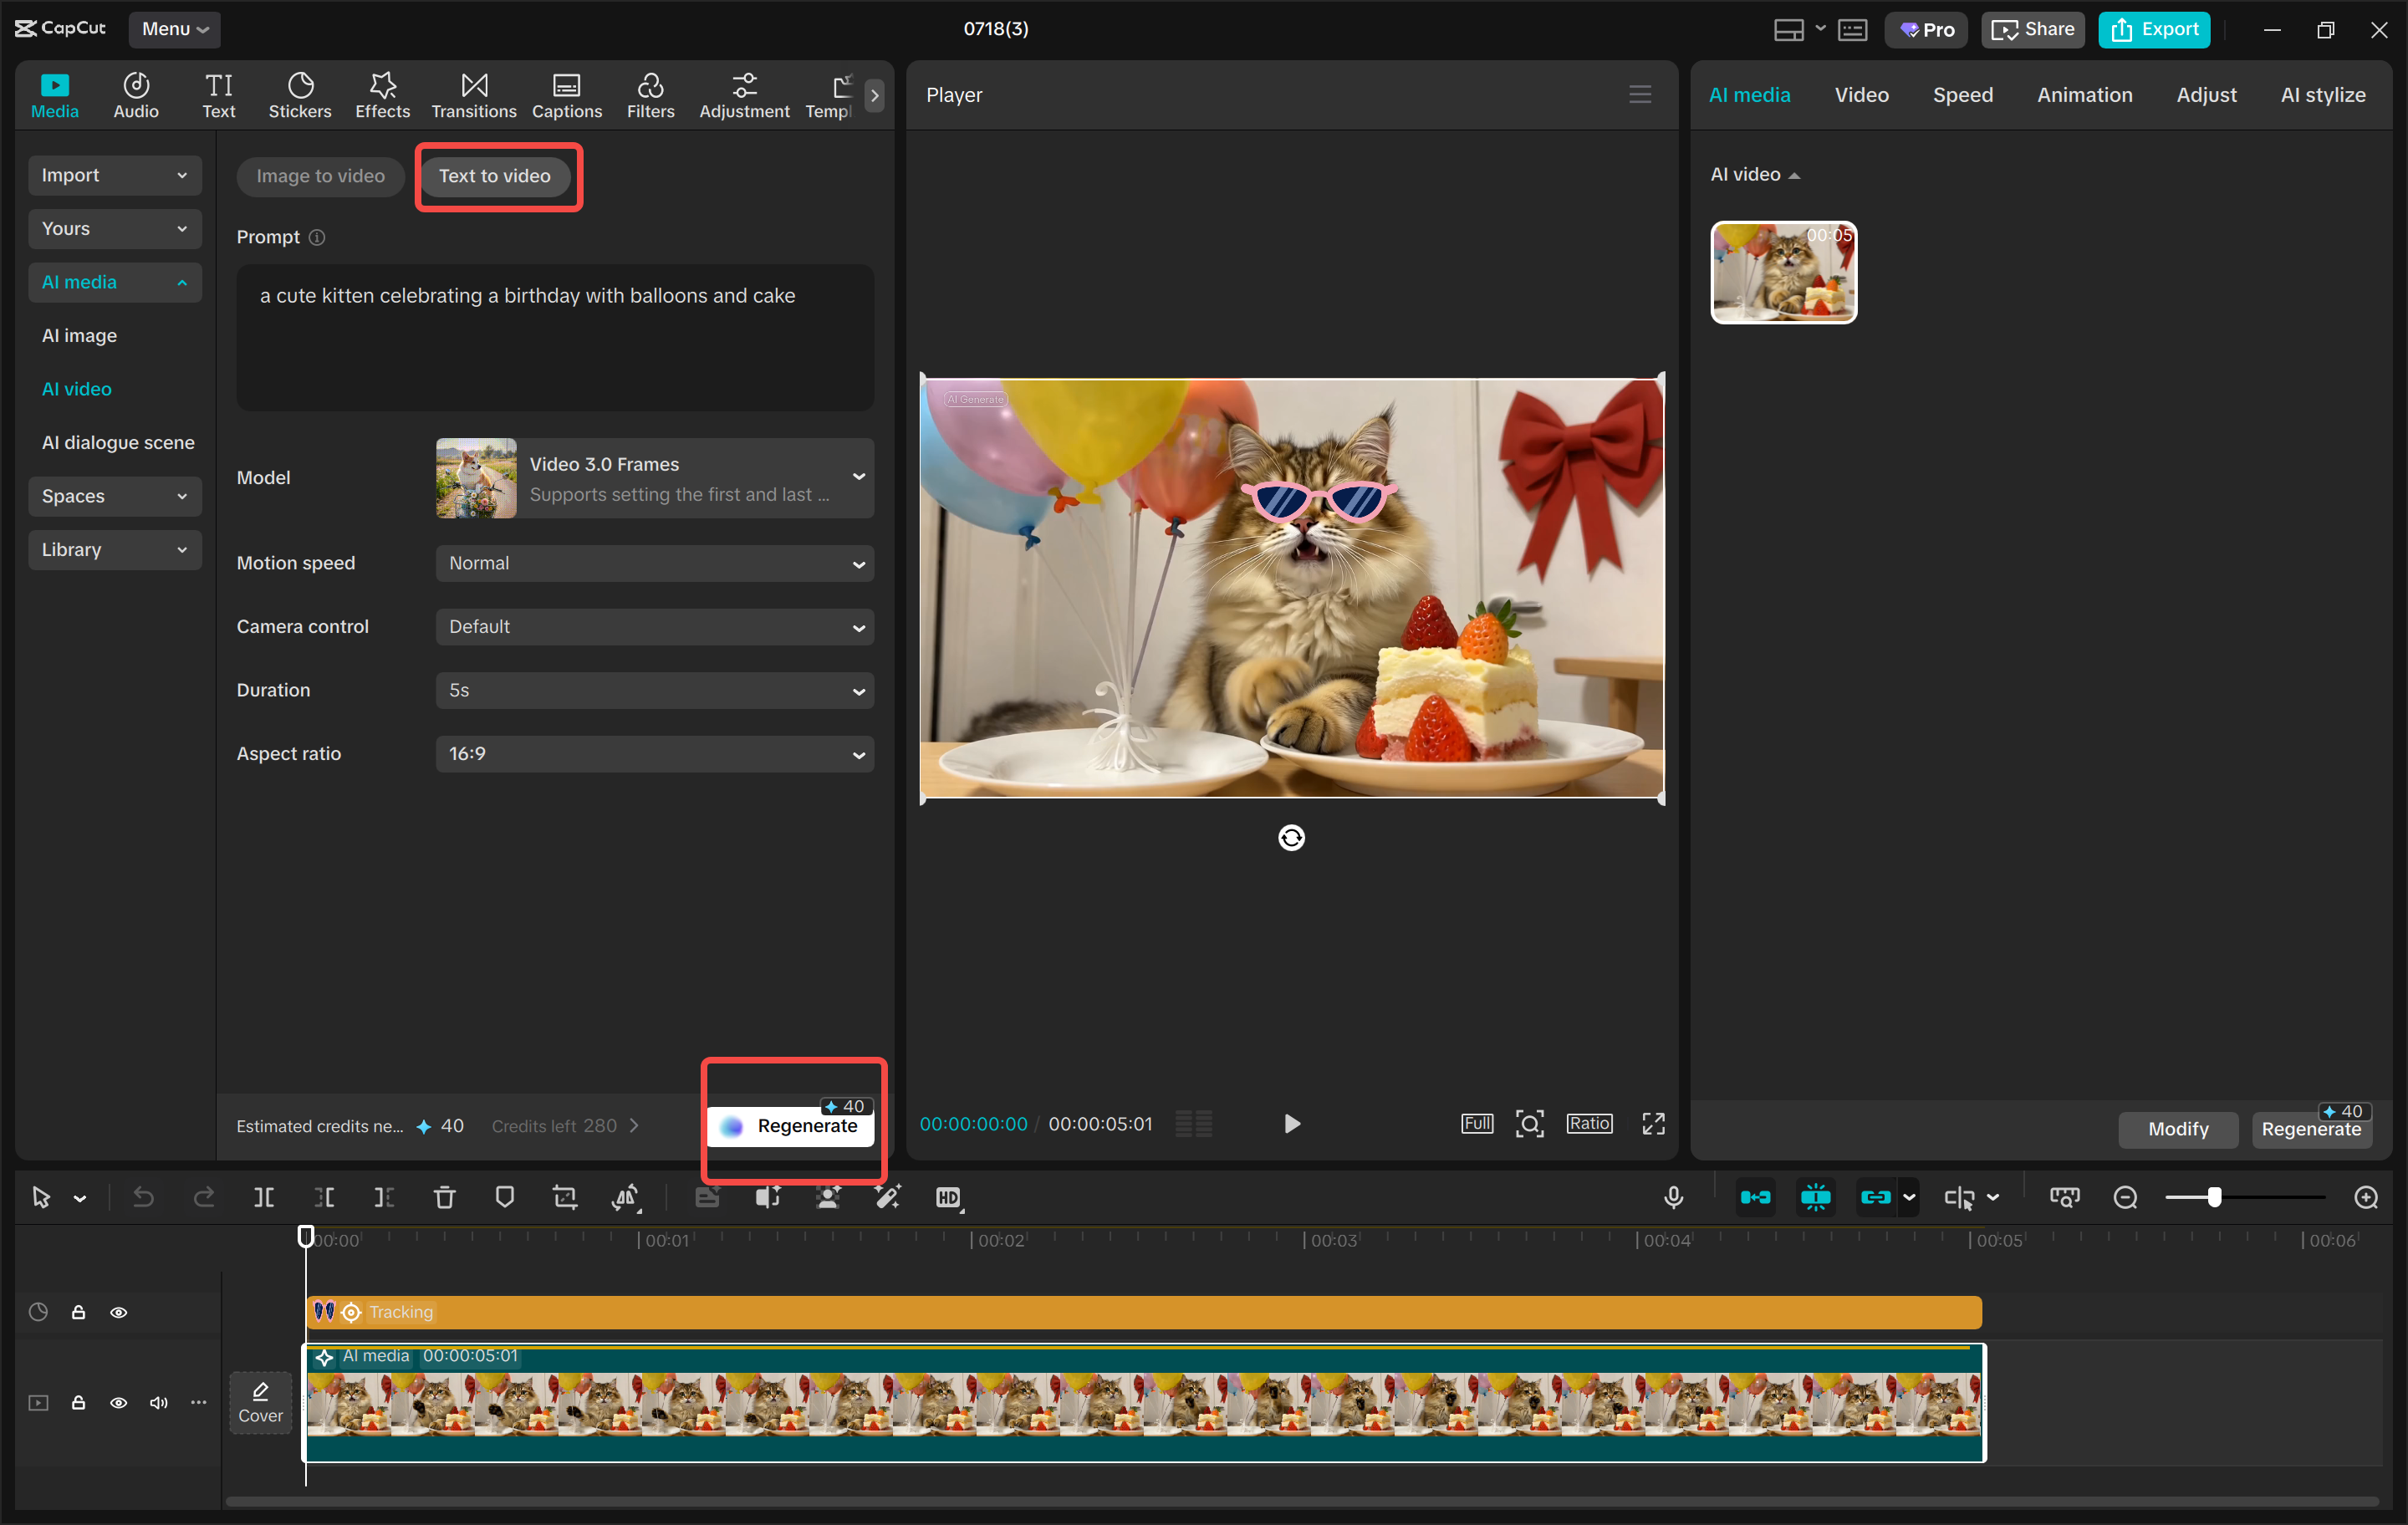This screenshot has width=2408, height=1525.
Task: Open the Stickers panel
Action: point(300,94)
